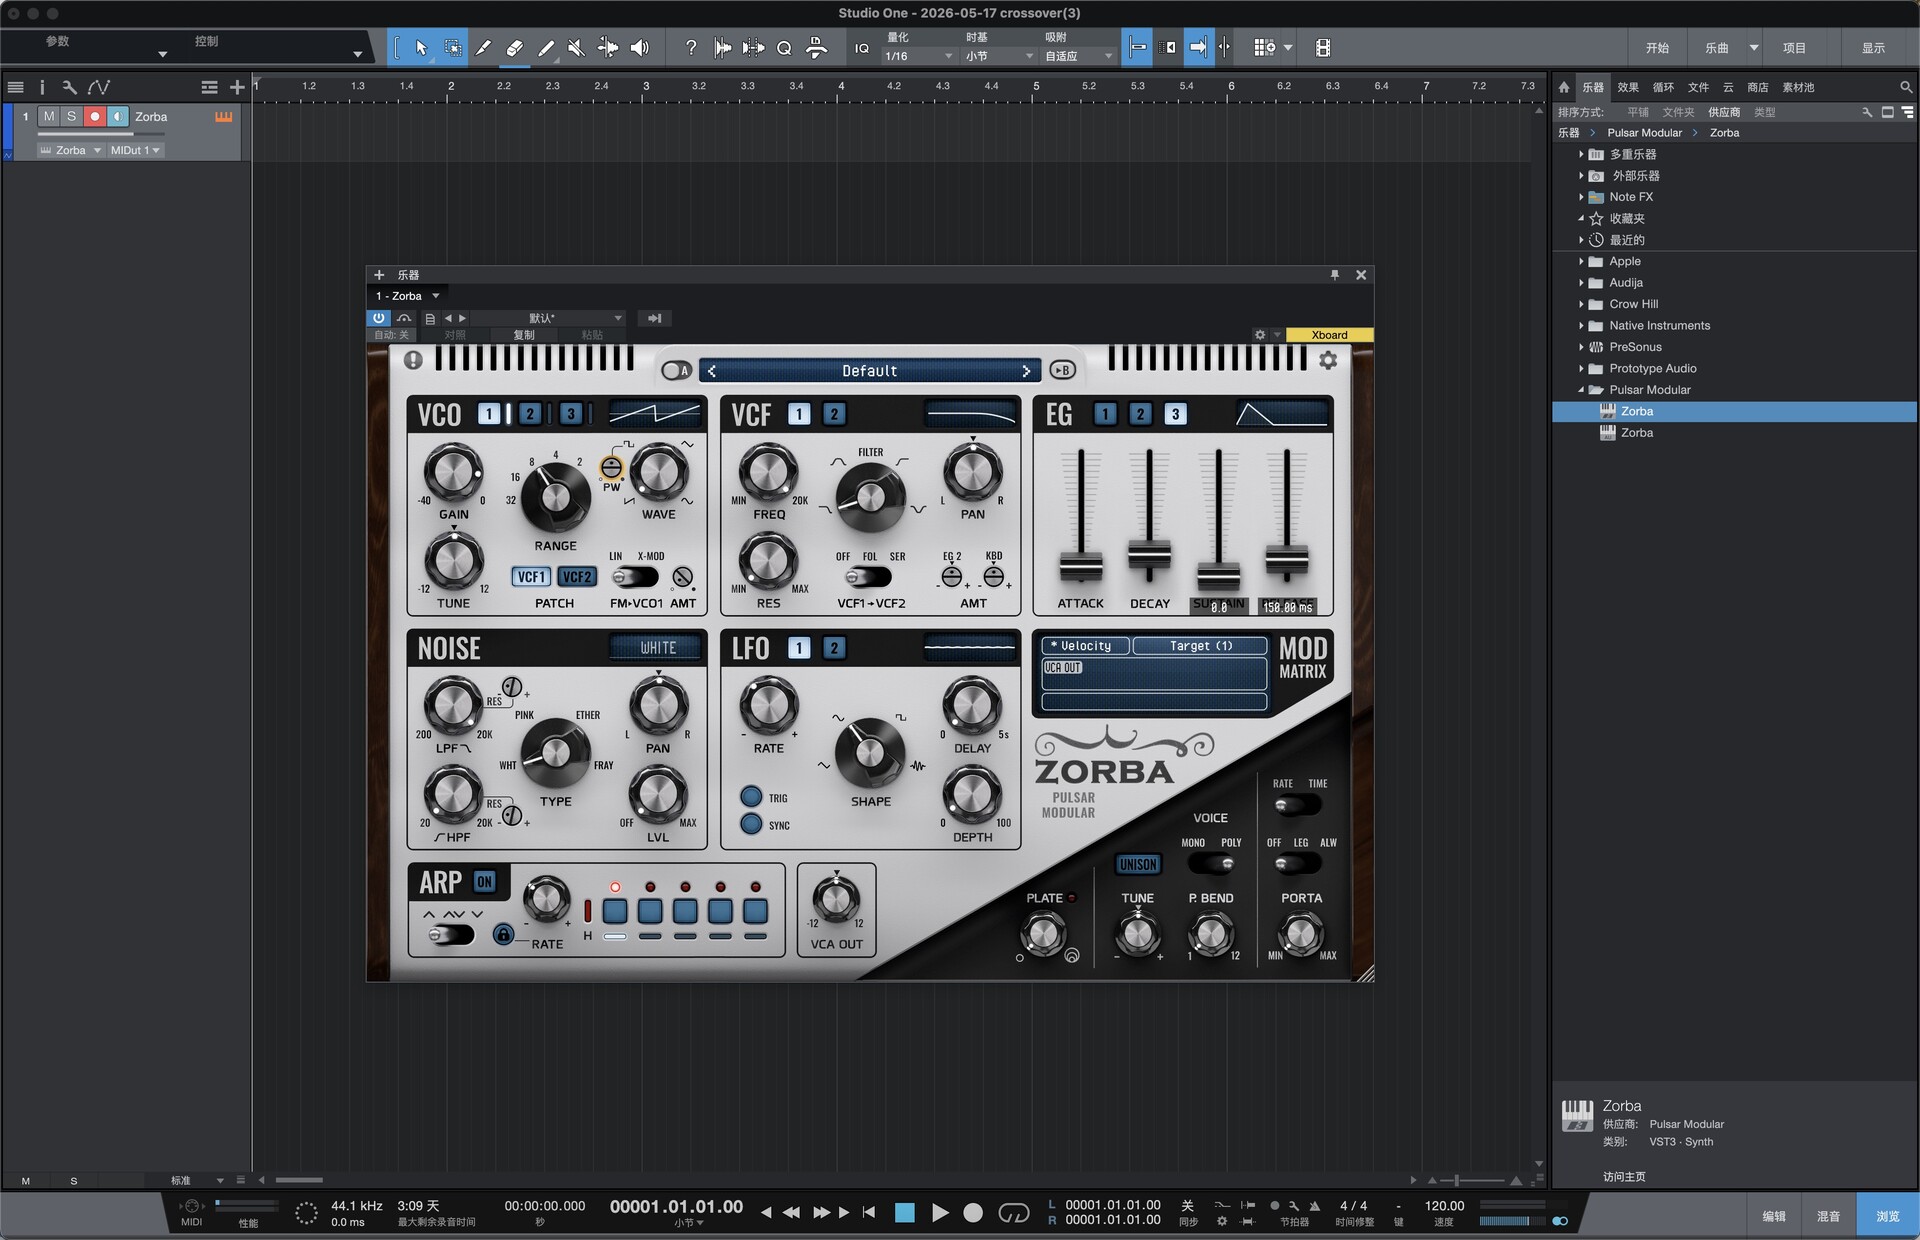Select the Range tool
The image size is (1920, 1240).
(453, 47)
